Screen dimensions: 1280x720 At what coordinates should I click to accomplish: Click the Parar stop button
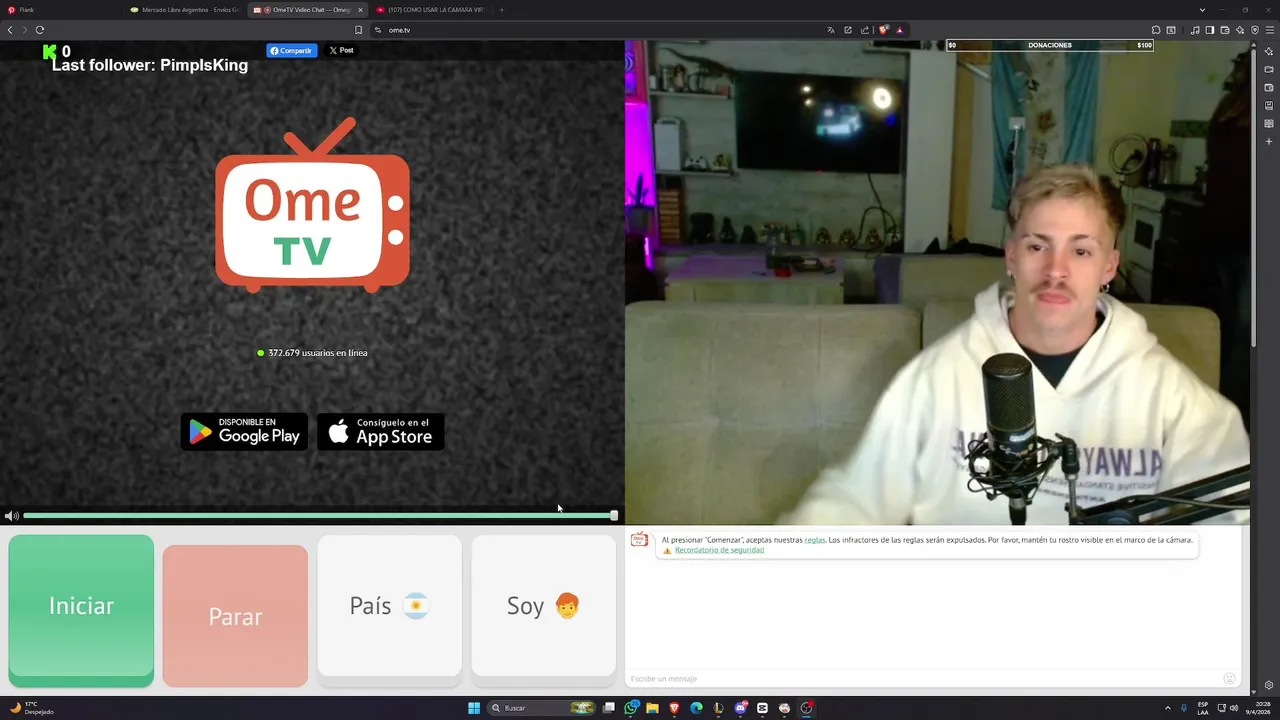[x=235, y=616]
